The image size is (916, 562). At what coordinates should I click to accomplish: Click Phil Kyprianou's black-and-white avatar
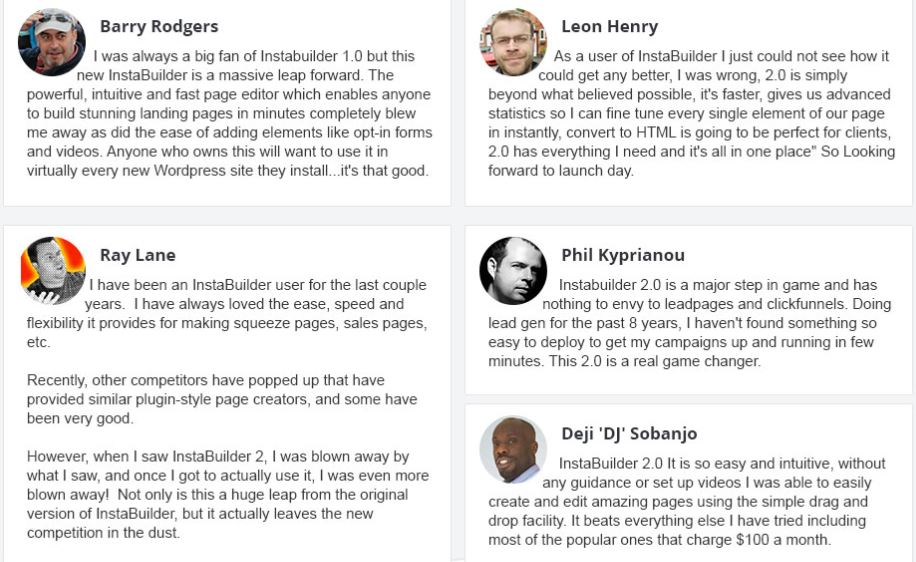coord(513,270)
